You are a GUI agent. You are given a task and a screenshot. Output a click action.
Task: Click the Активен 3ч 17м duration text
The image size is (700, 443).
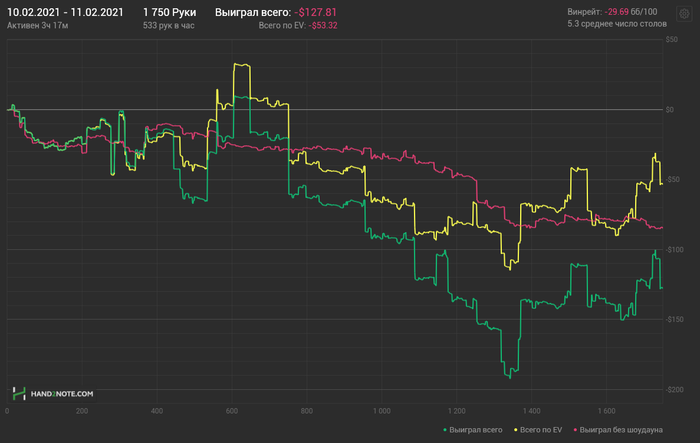click(x=38, y=24)
